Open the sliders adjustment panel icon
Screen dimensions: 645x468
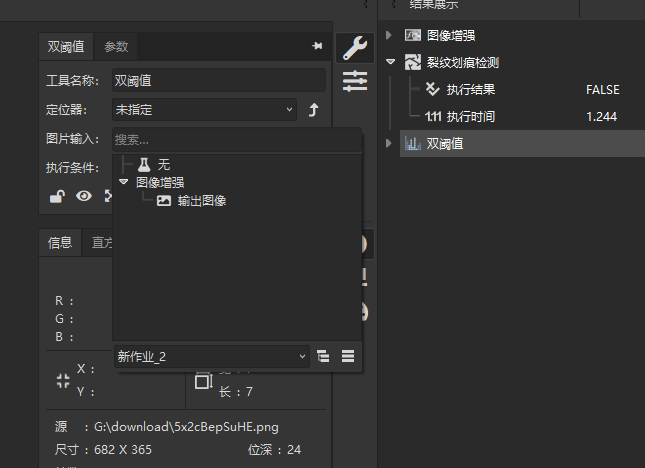[353, 81]
